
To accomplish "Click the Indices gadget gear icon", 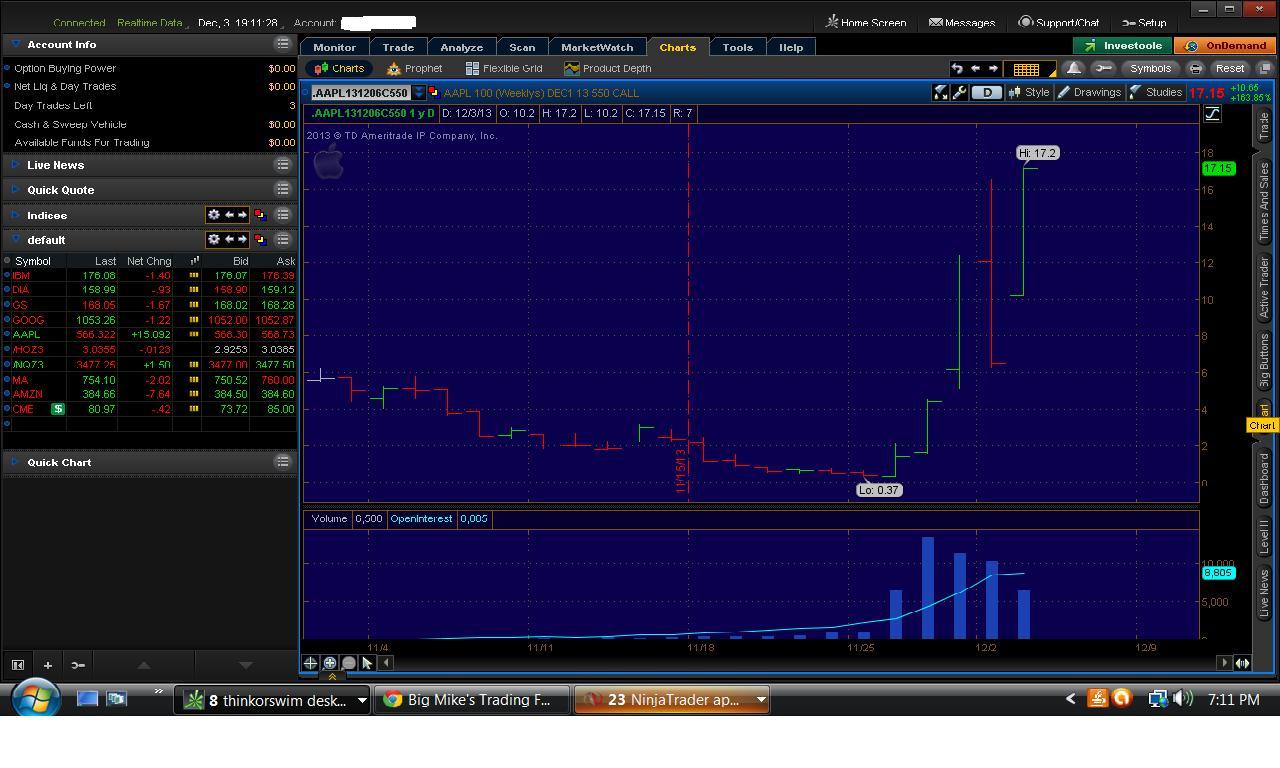I will (213, 215).
